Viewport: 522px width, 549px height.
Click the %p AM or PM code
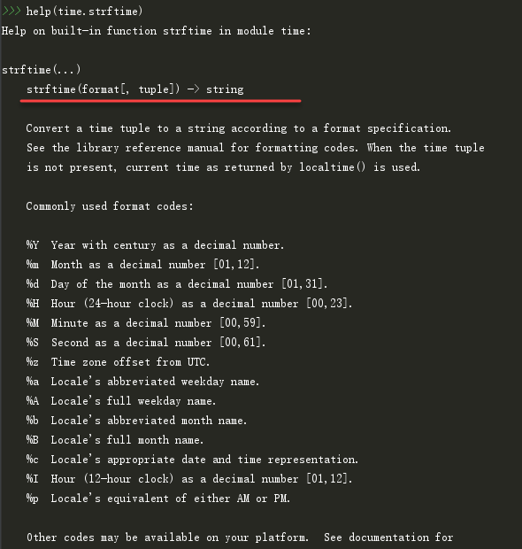(33, 498)
